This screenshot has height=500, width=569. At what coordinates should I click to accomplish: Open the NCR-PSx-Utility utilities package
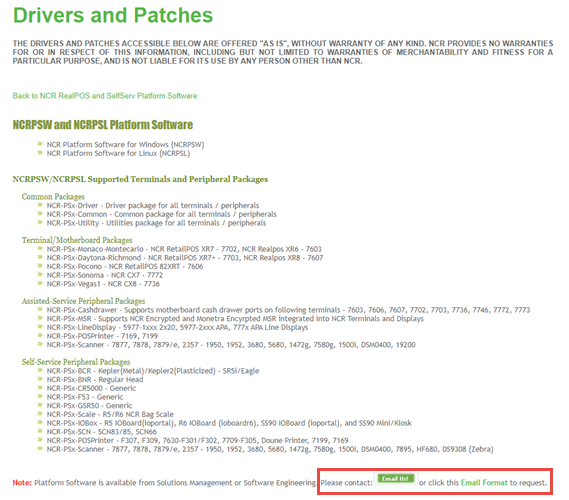[x=156, y=223]
